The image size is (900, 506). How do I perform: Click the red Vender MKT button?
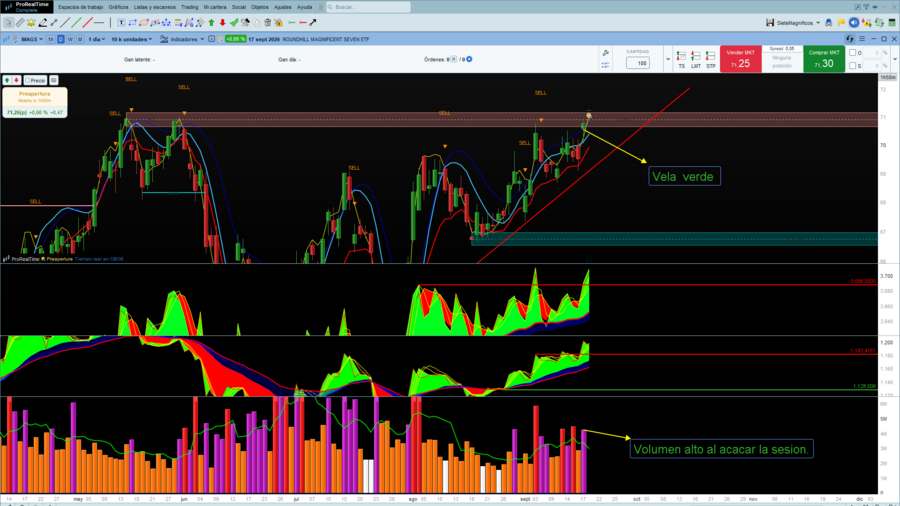coord(740,59)
